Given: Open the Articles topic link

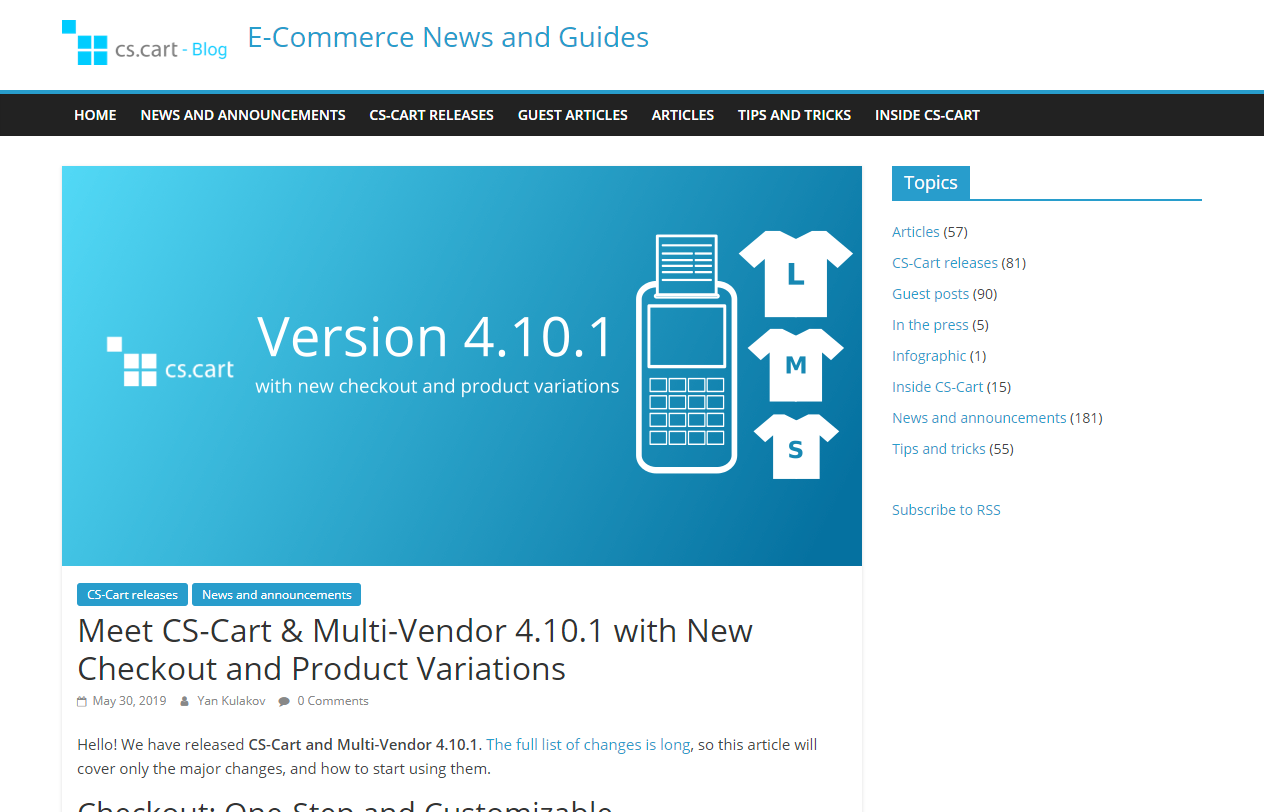Looking at the screenshot, I should point(915,232).
